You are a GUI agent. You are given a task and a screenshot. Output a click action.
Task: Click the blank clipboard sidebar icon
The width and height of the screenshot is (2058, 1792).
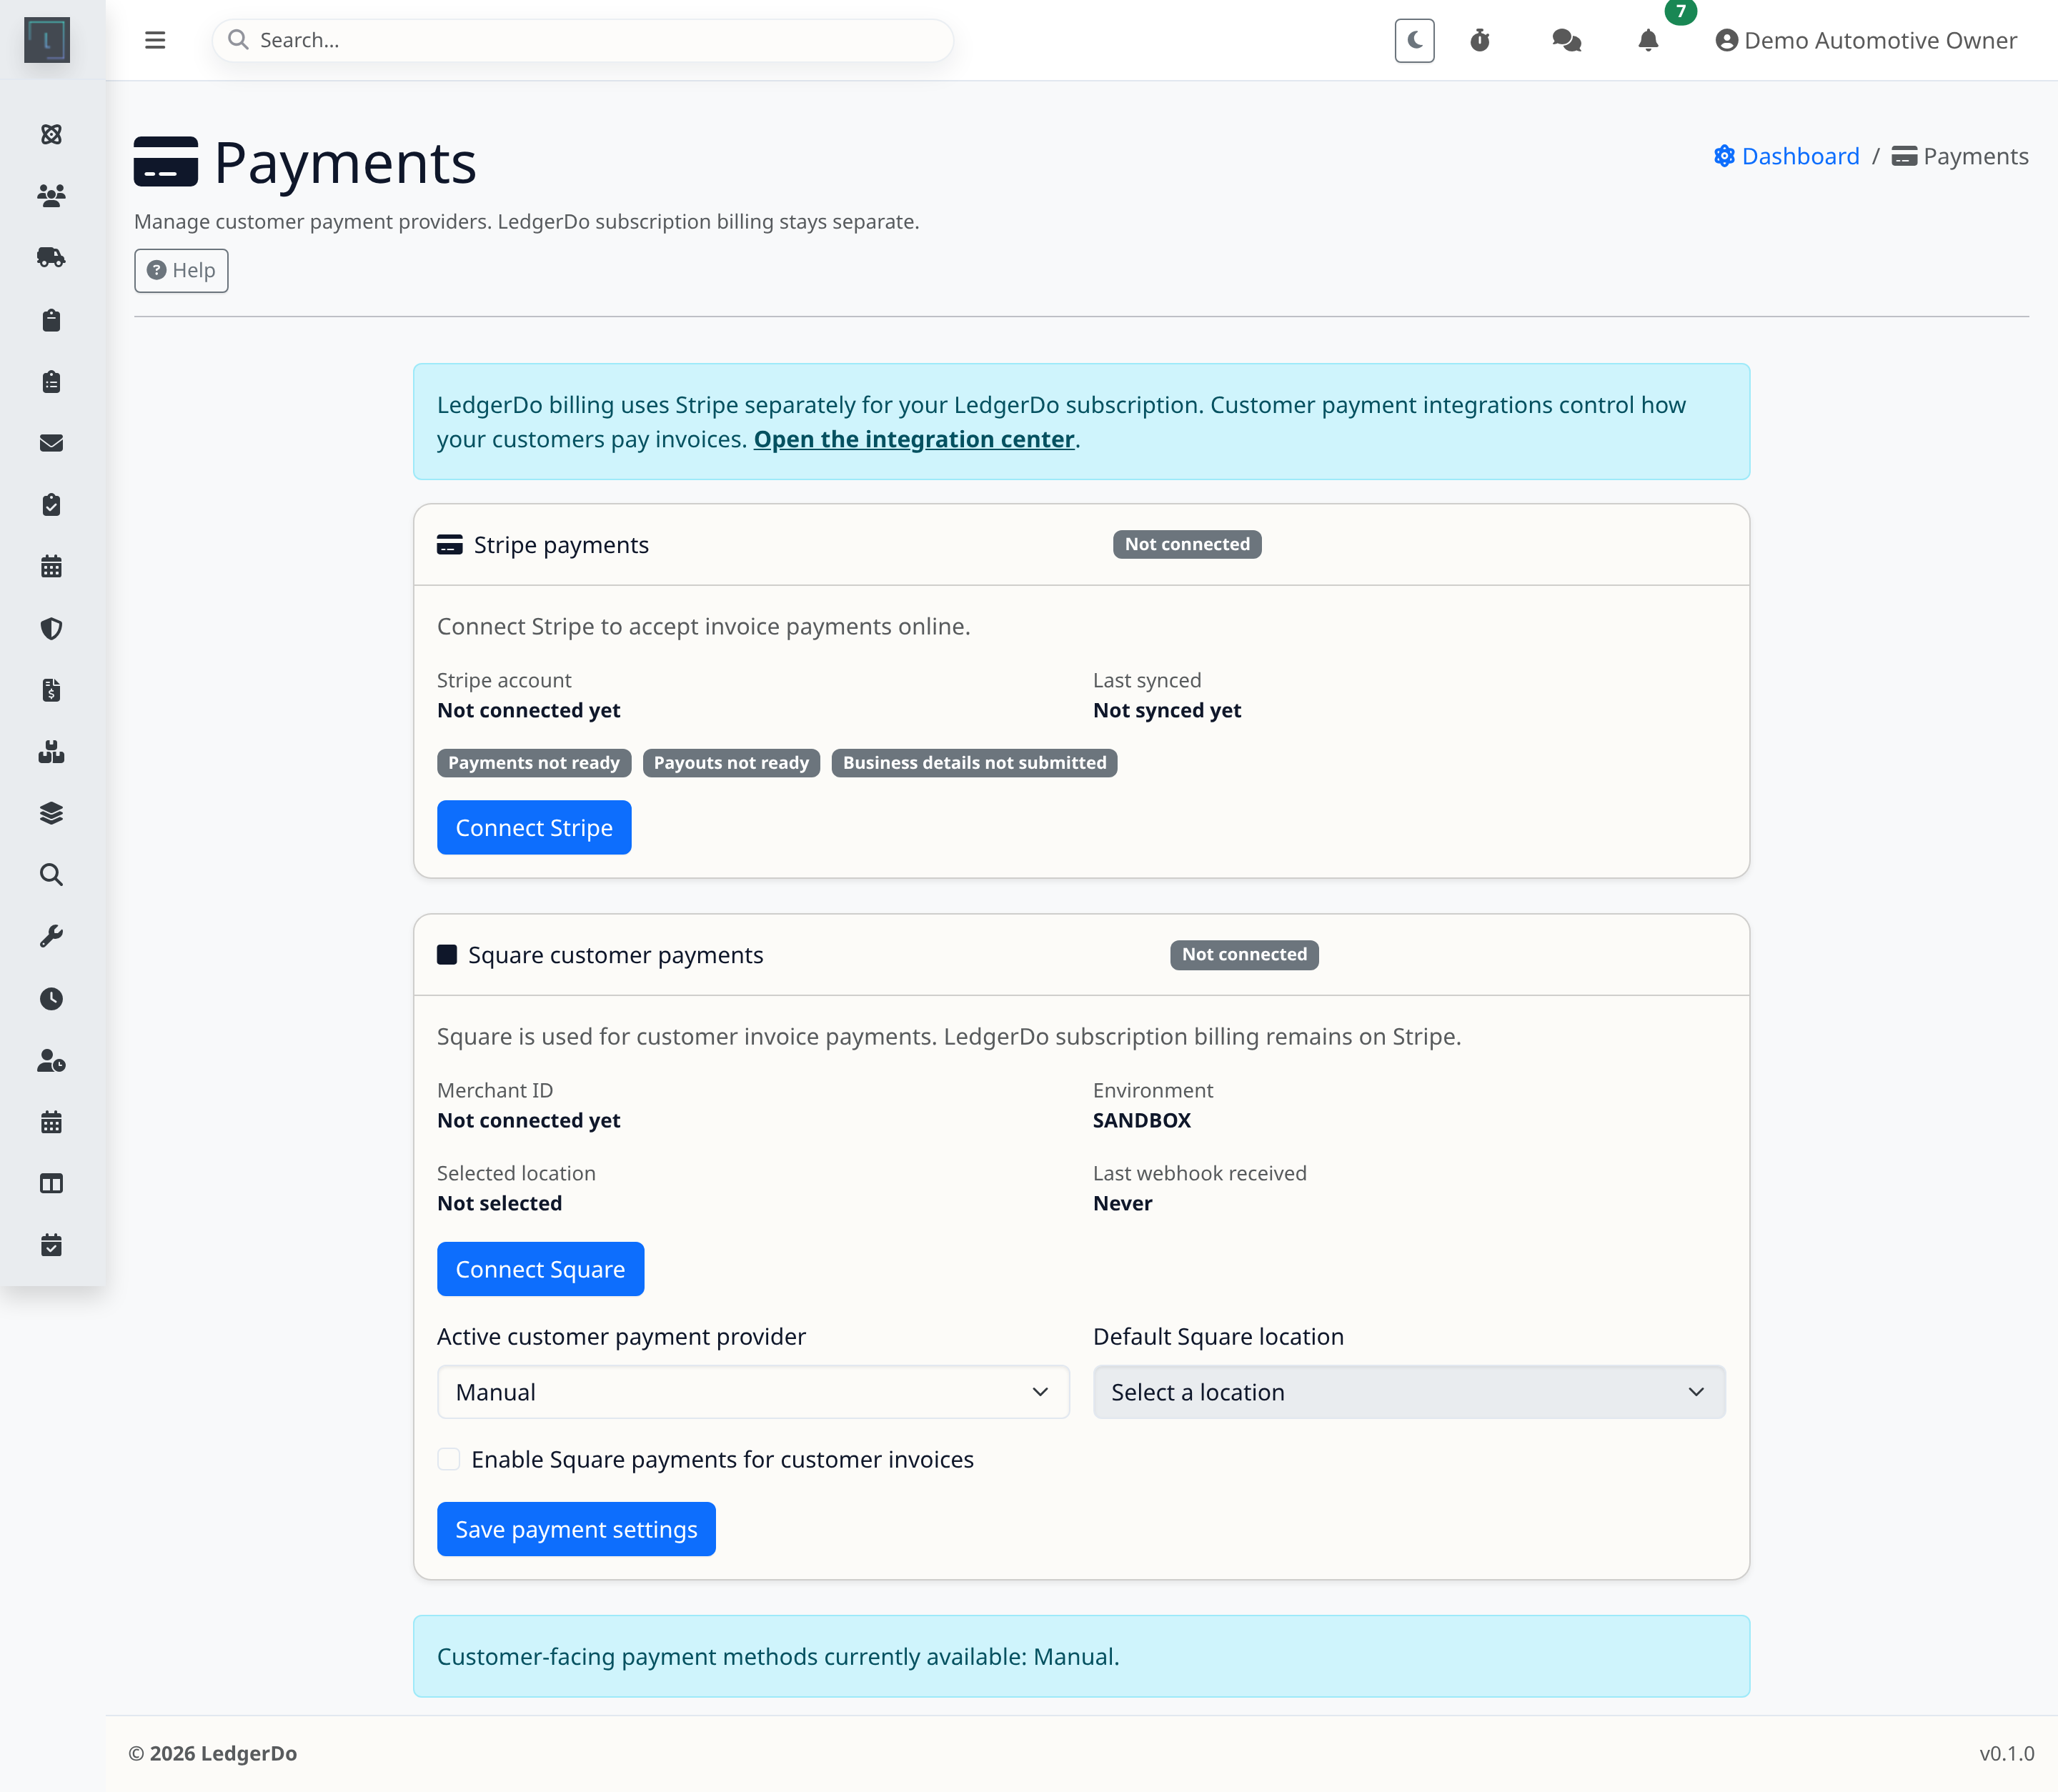[51, 320]
